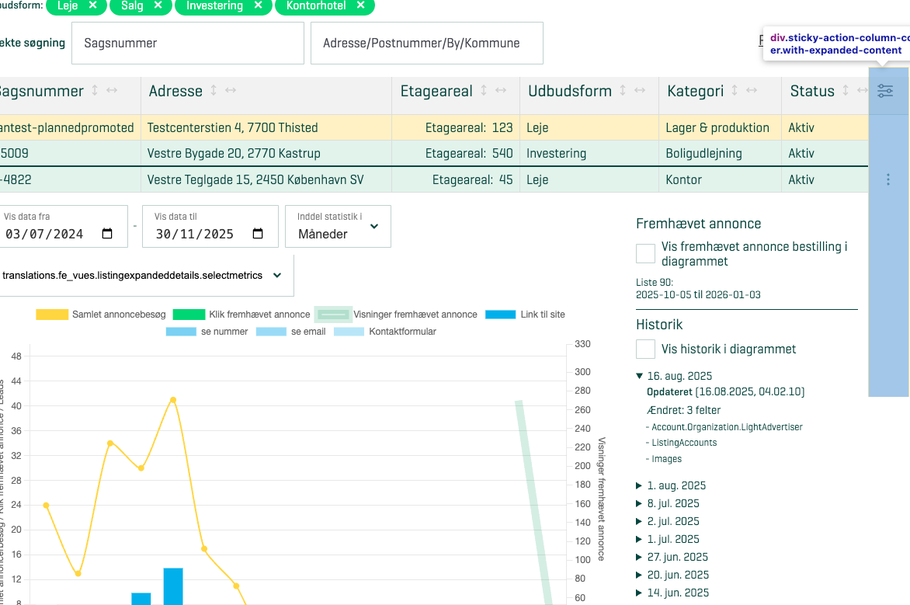This screenshot has height=605, width=910.
Task: Remove the Leje filter chip
Action: point(93,6)
